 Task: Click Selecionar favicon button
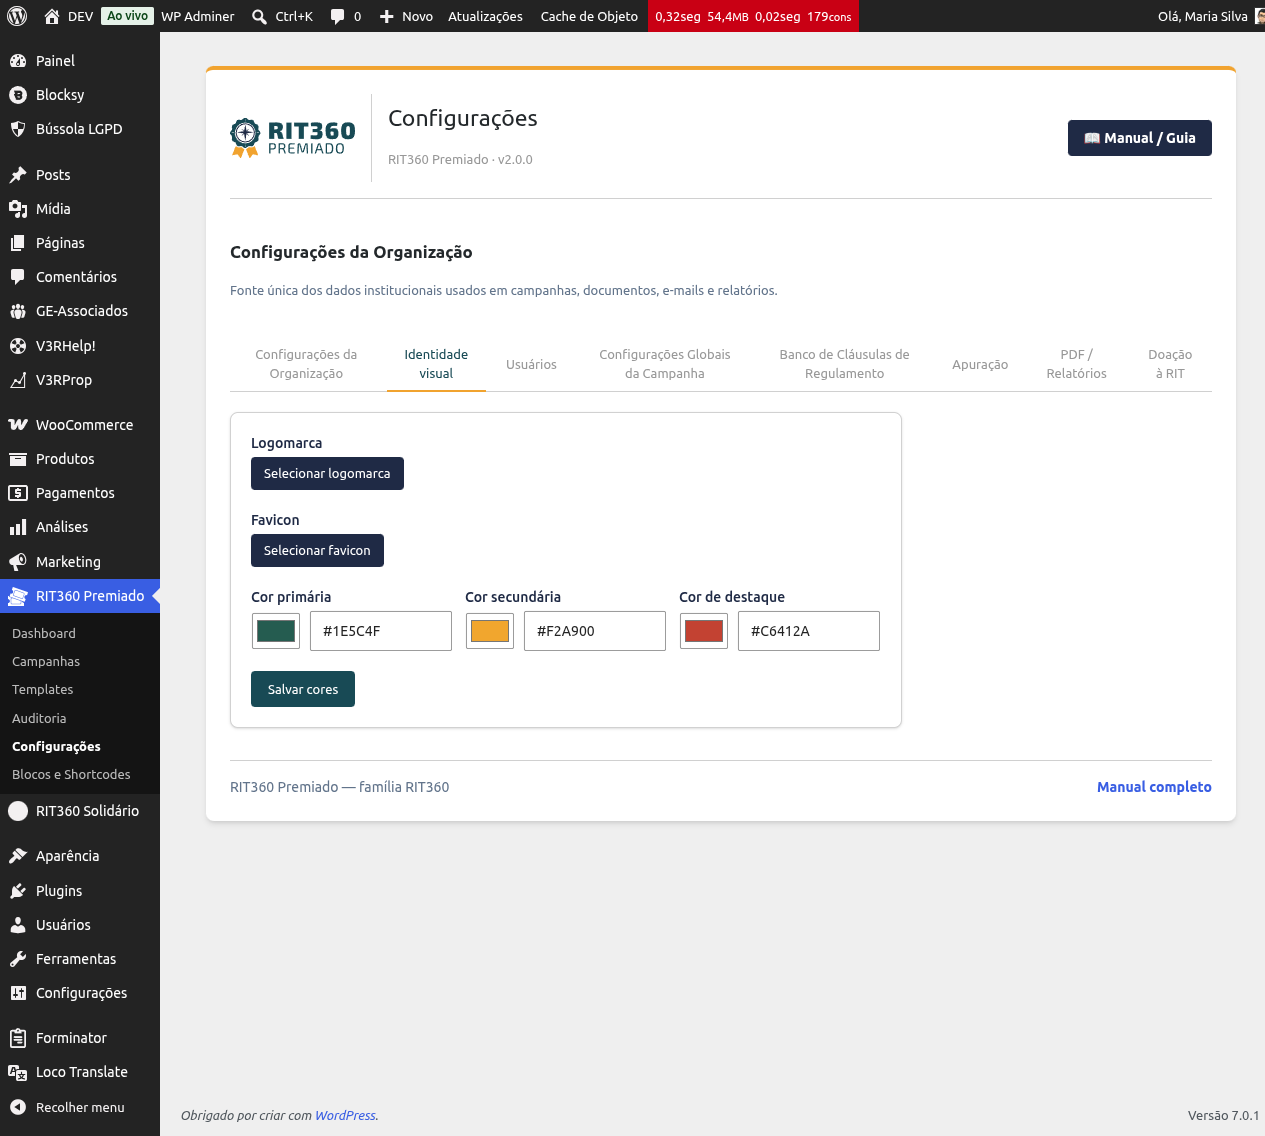click(317, 550)
